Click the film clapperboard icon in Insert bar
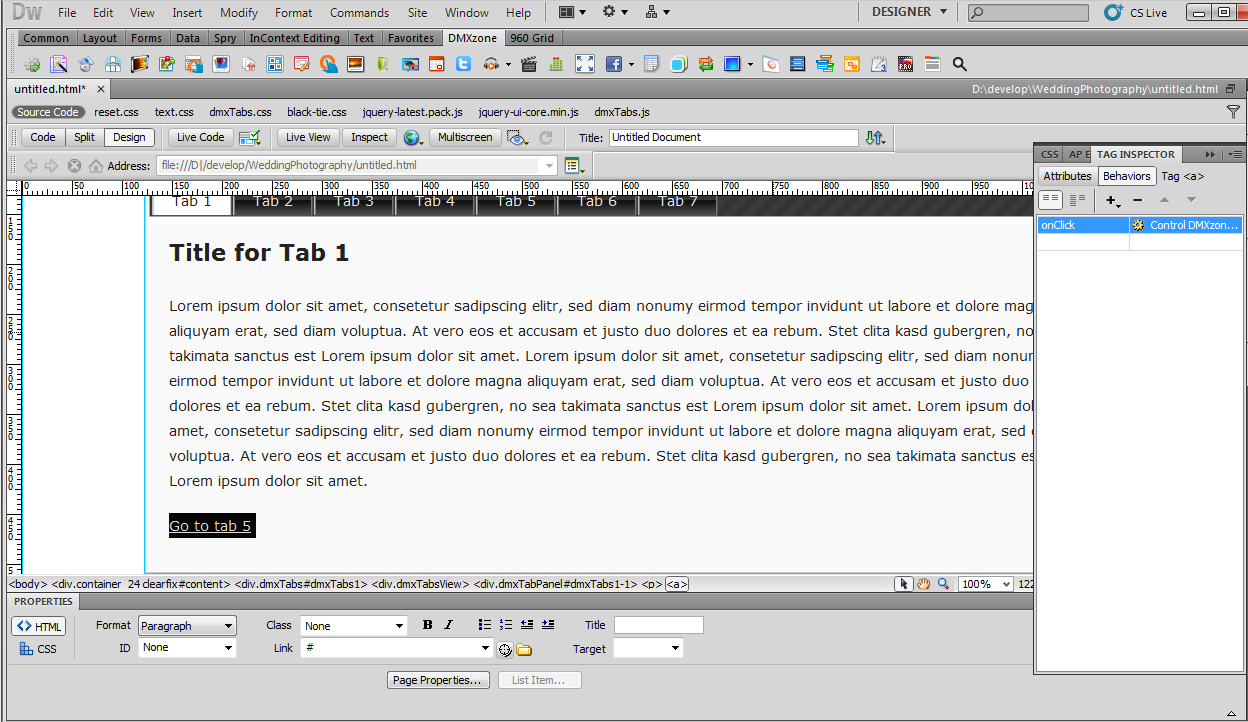This screenshot has width=1248, height=722. coord(528,64)
